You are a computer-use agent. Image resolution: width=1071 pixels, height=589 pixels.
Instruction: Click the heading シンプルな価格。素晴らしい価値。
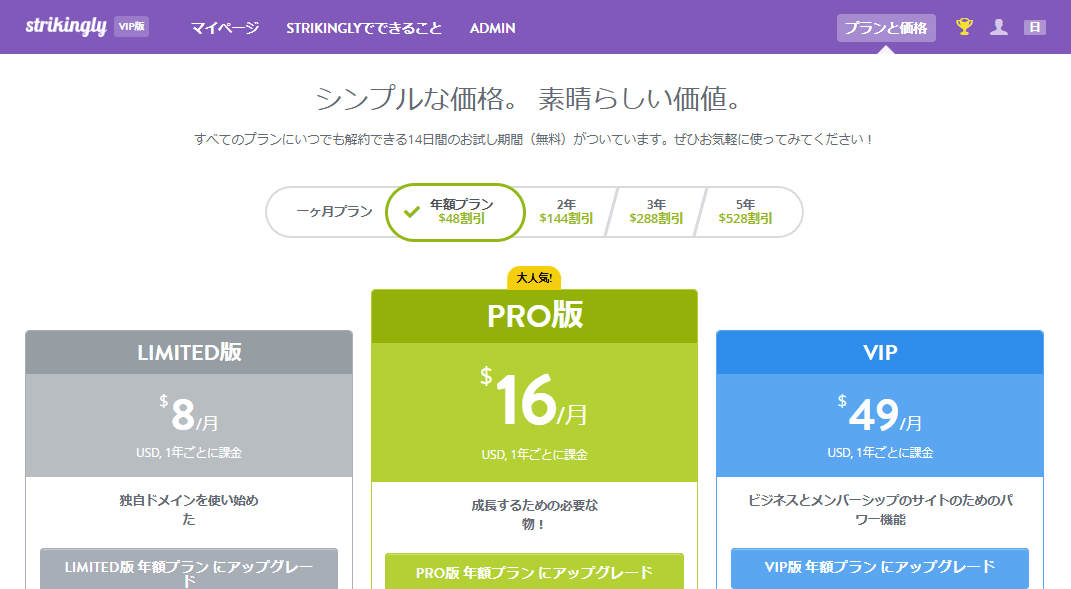click(529, 100)
